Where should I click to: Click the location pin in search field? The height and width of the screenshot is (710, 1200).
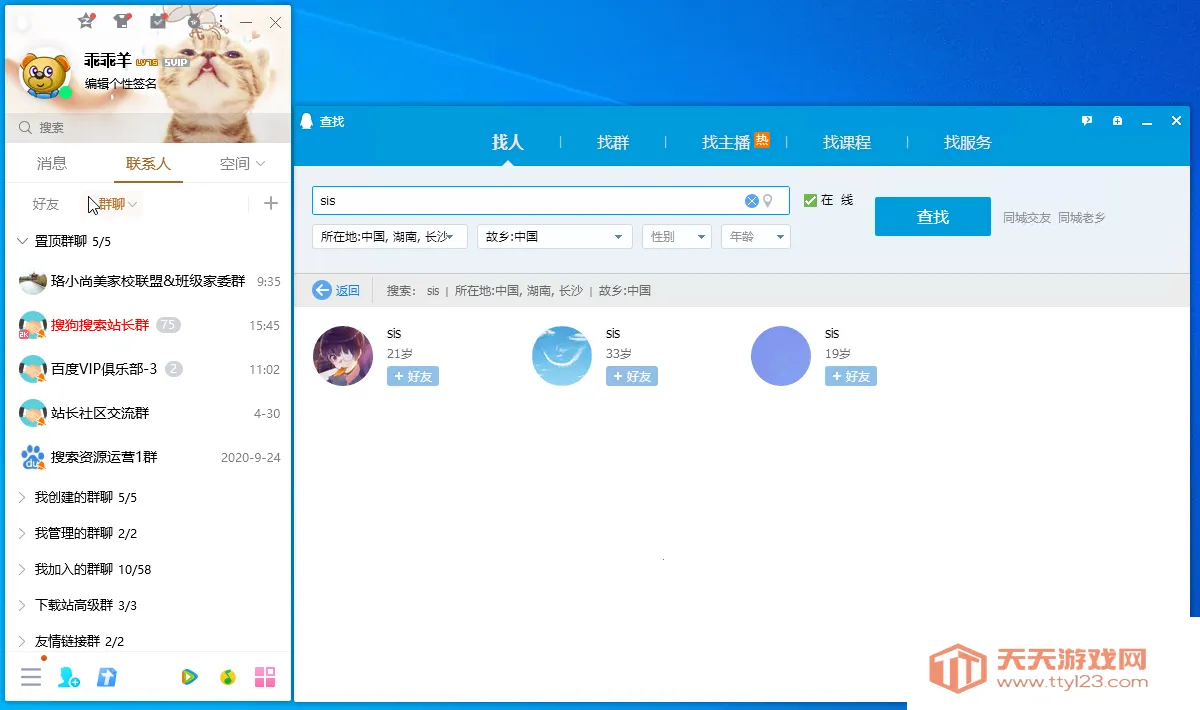(768, 200)
